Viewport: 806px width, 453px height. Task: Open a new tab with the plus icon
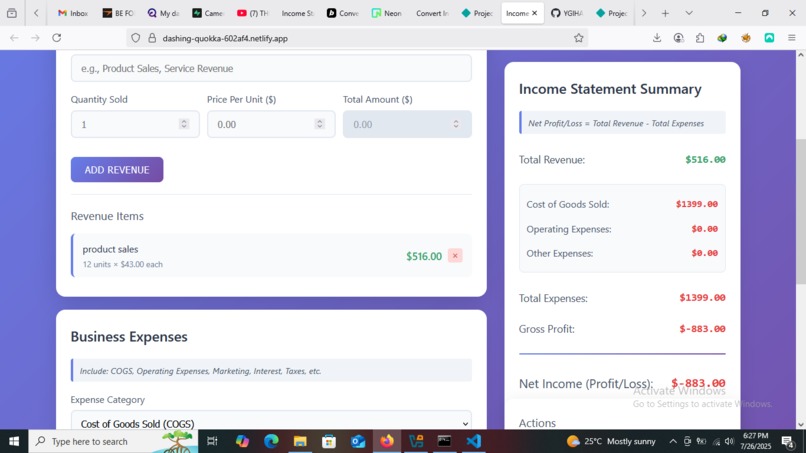coord(665,13)
